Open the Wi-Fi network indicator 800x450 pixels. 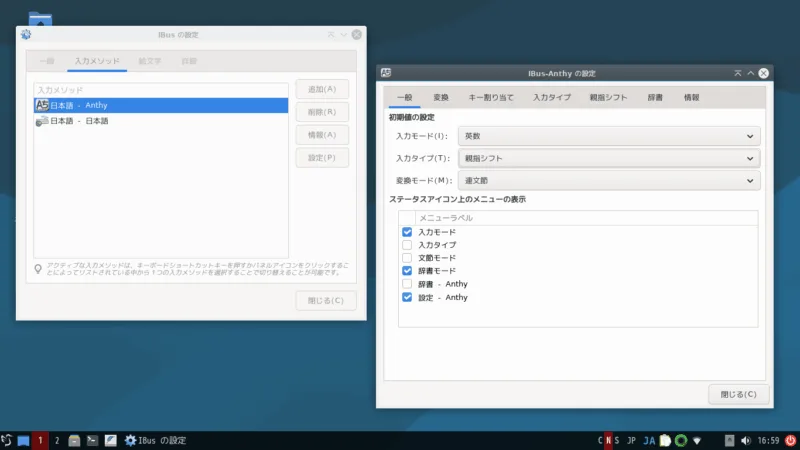[x=698, y=440]
